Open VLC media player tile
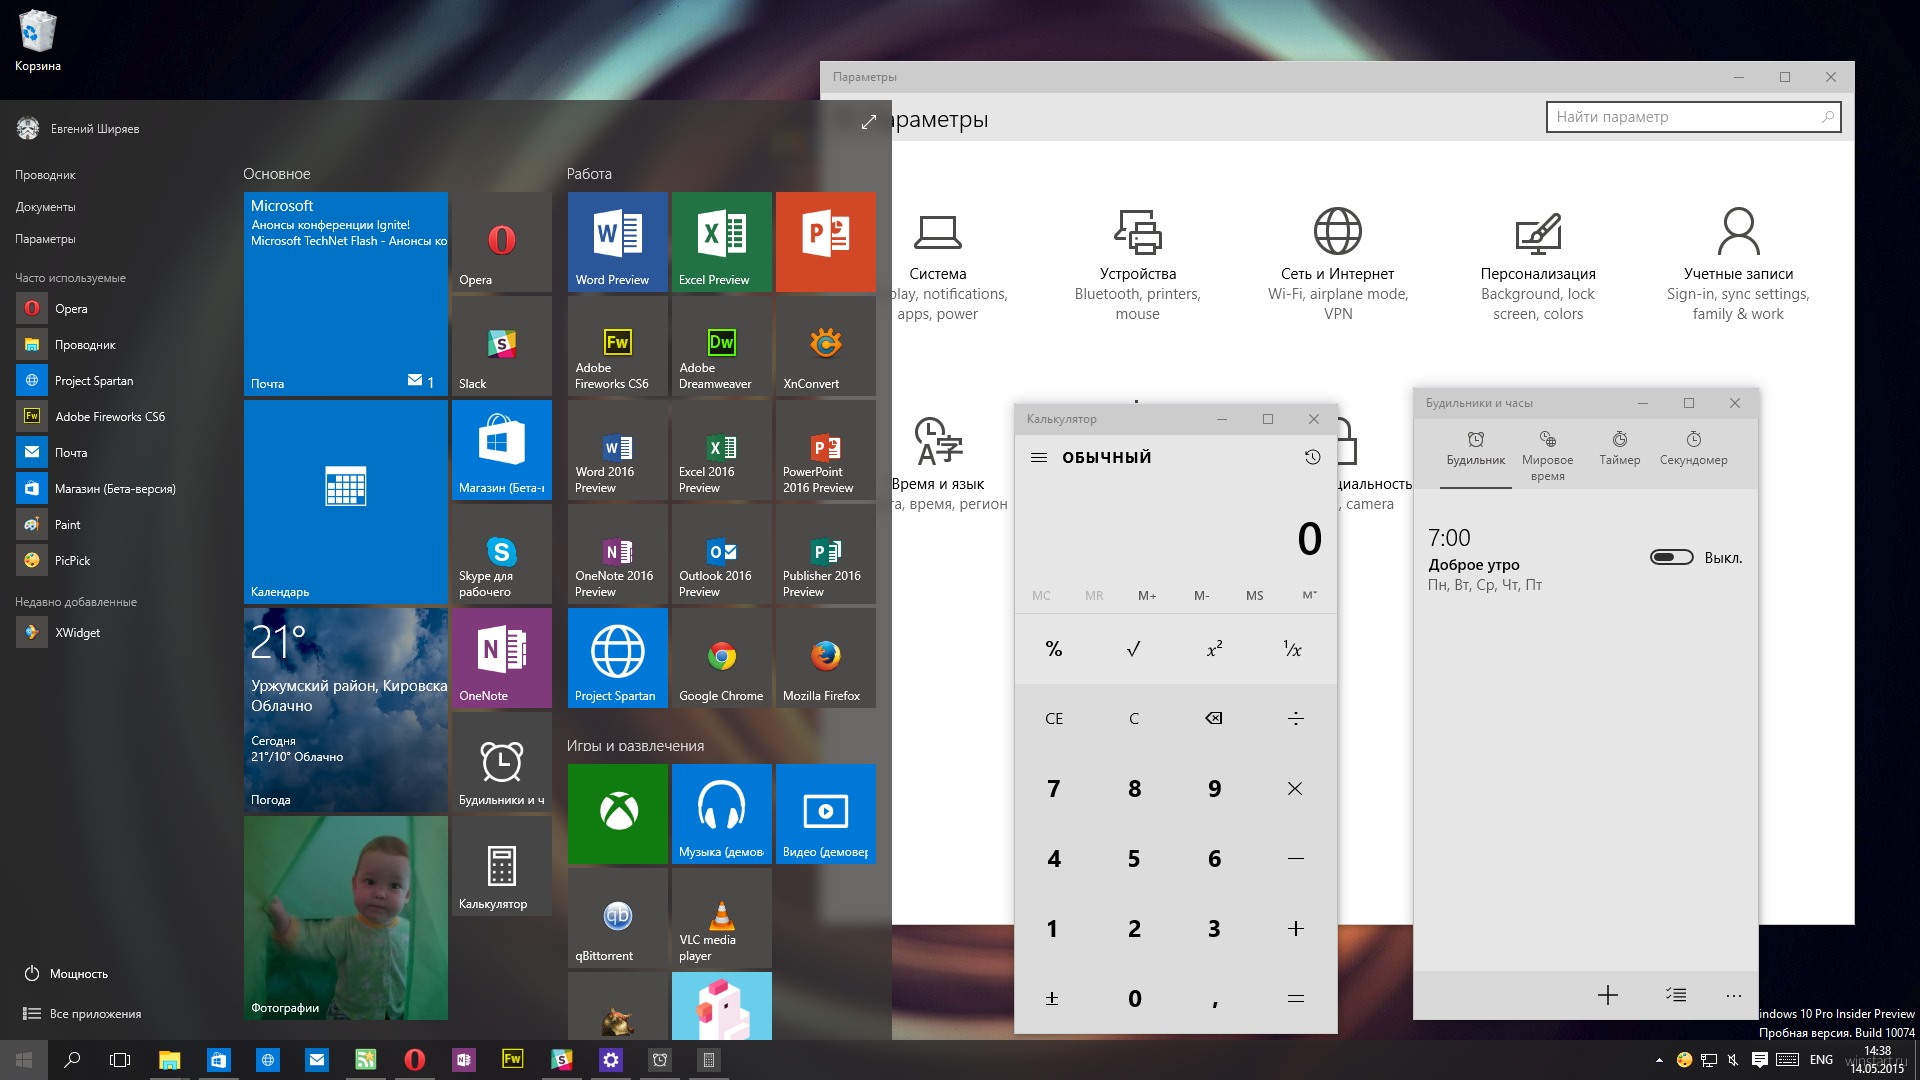 point(721,918)
